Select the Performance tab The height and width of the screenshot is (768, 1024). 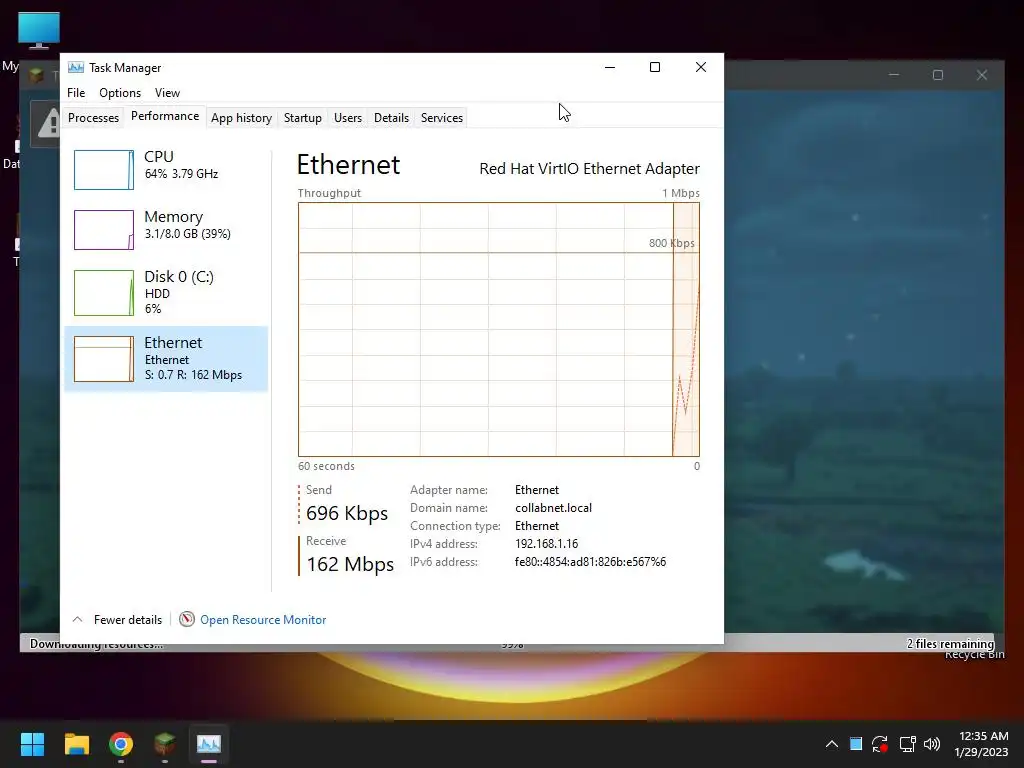click(165, 116)
